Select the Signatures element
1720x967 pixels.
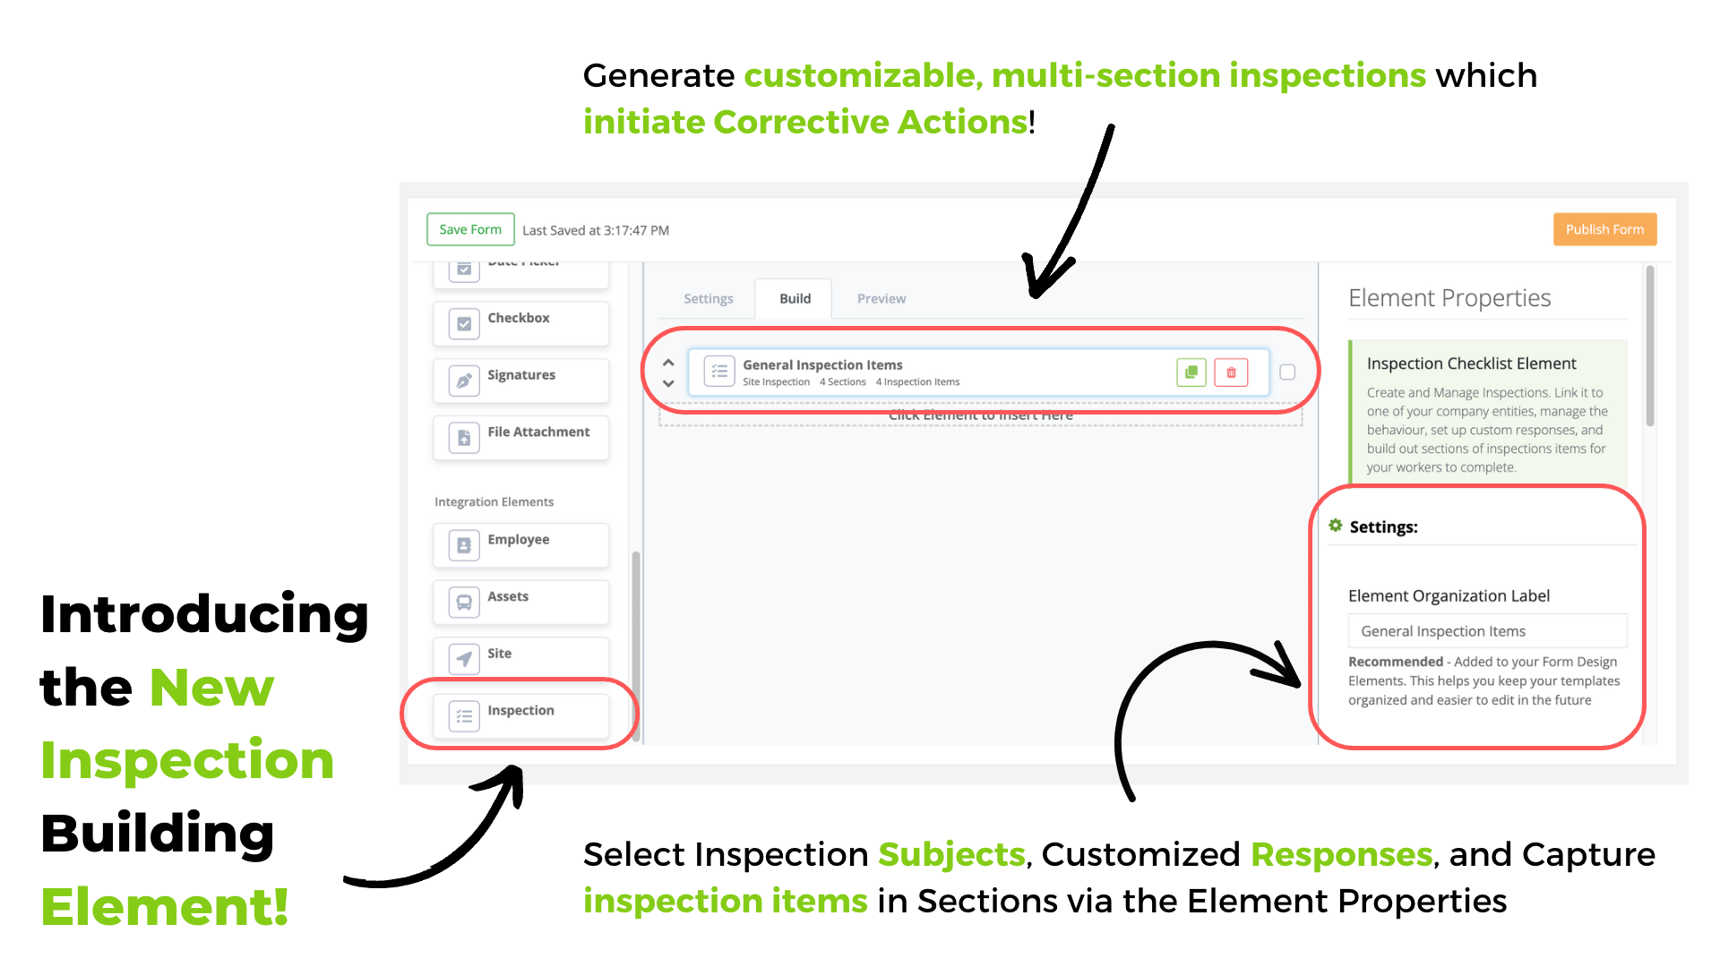point(520,380)
